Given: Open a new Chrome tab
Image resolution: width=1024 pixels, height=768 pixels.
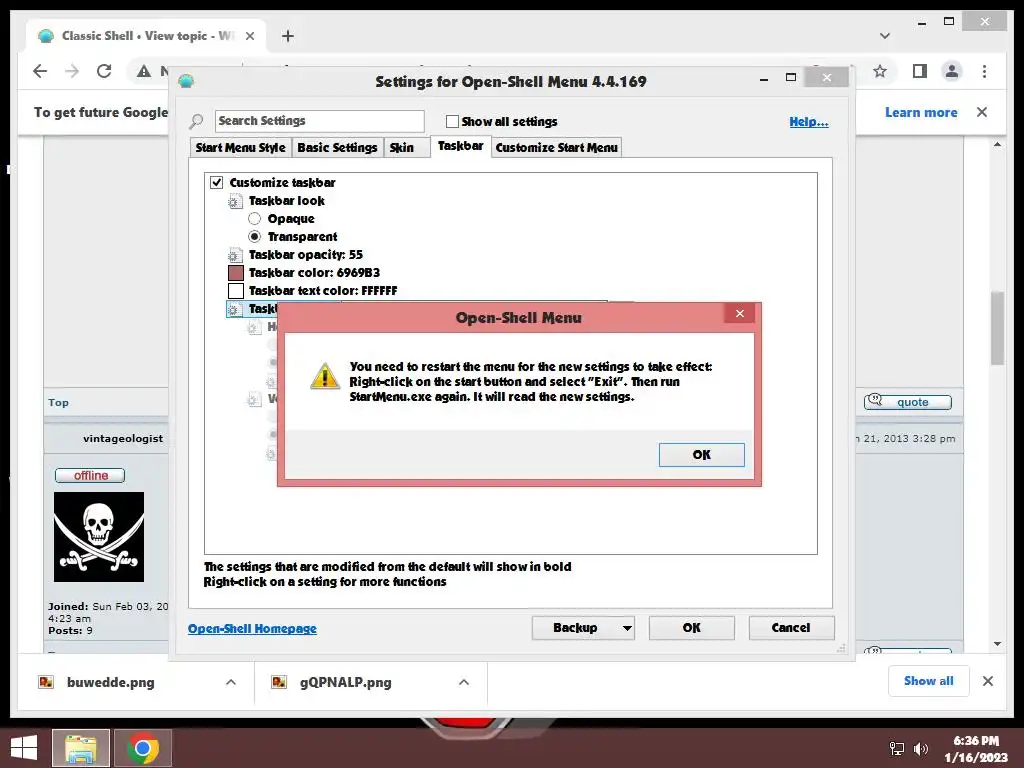Looking at the screenshot, I should coord(288,36).
